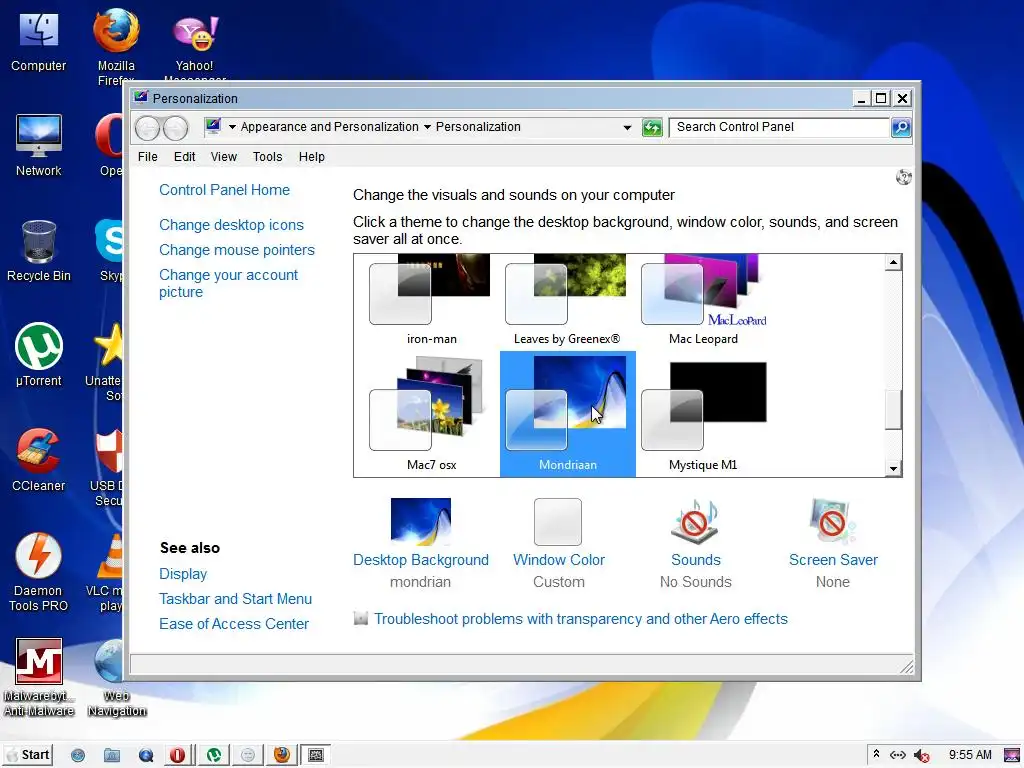Click Change your account picture link
The height and width of the screenshot is (768, 1024).
tap(229, 283)
